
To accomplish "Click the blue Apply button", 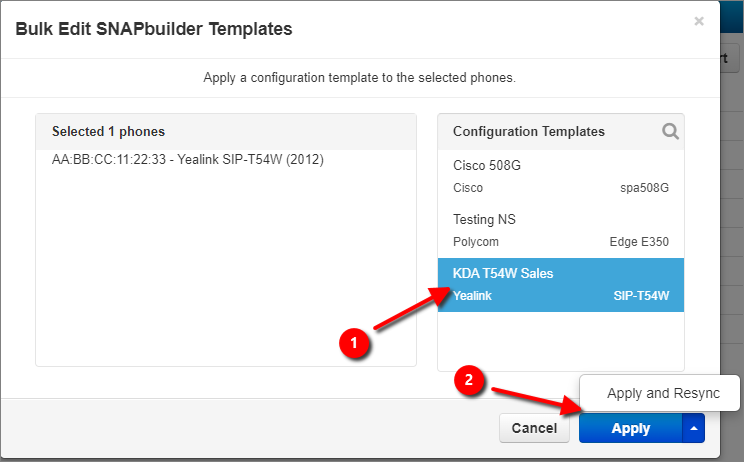I will [631, 428].
